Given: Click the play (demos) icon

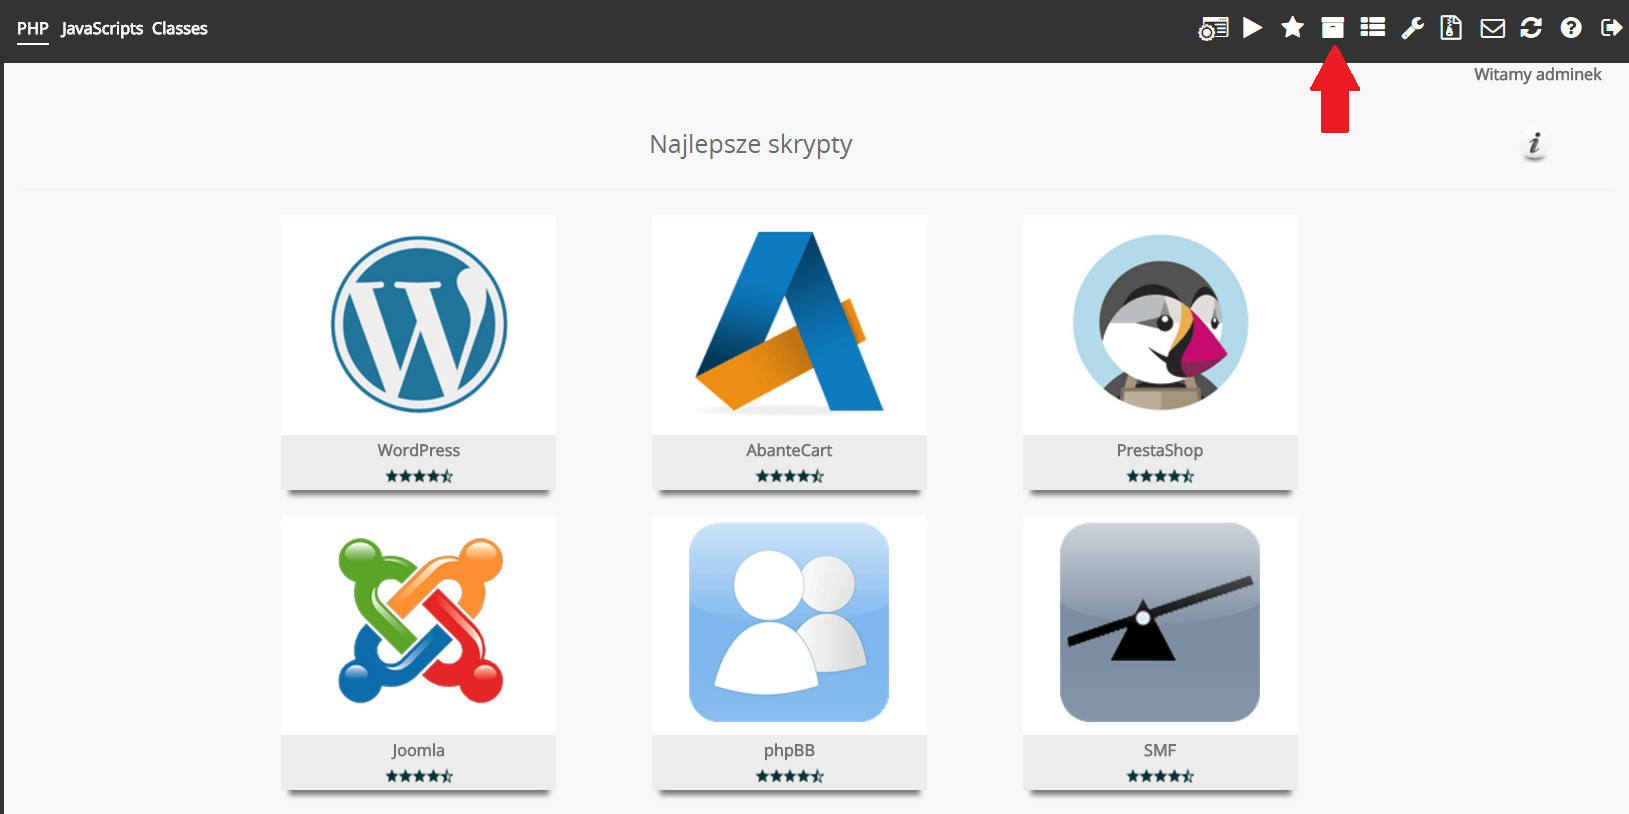Looking at the screenshot, I should click(1252, 28).
